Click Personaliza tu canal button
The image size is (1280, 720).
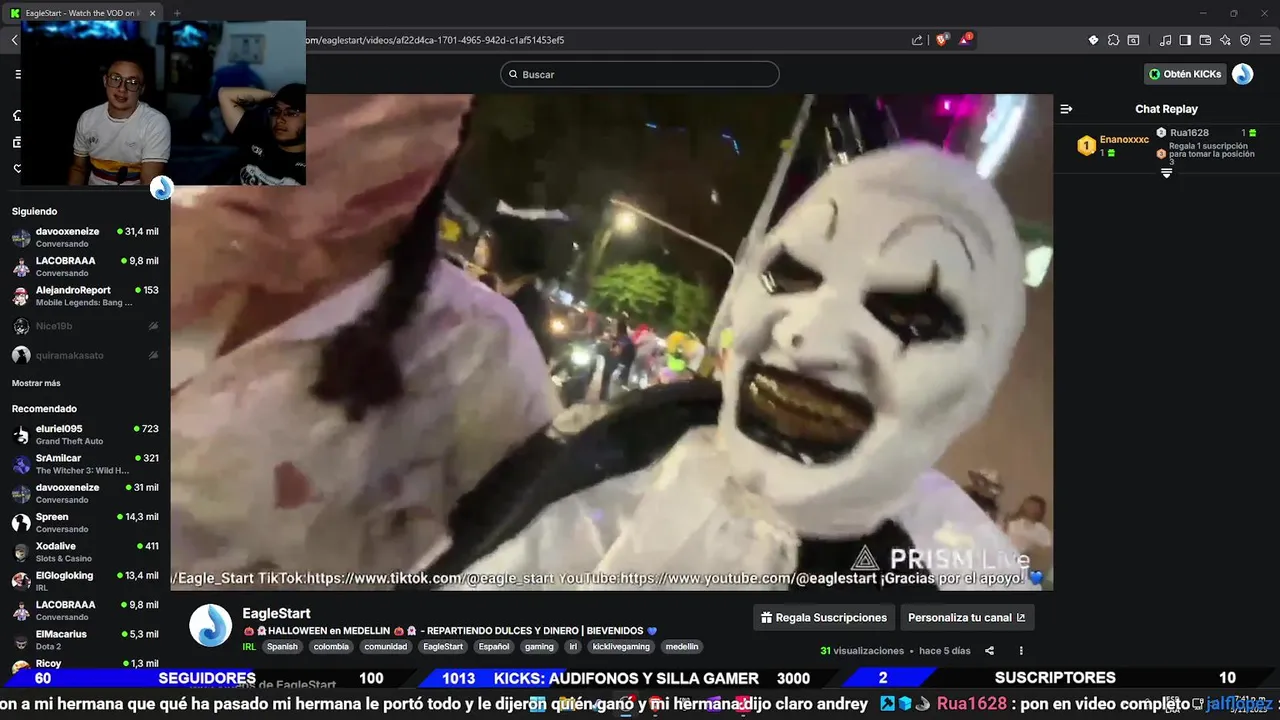pyautogui.click(x=967, y=618)
